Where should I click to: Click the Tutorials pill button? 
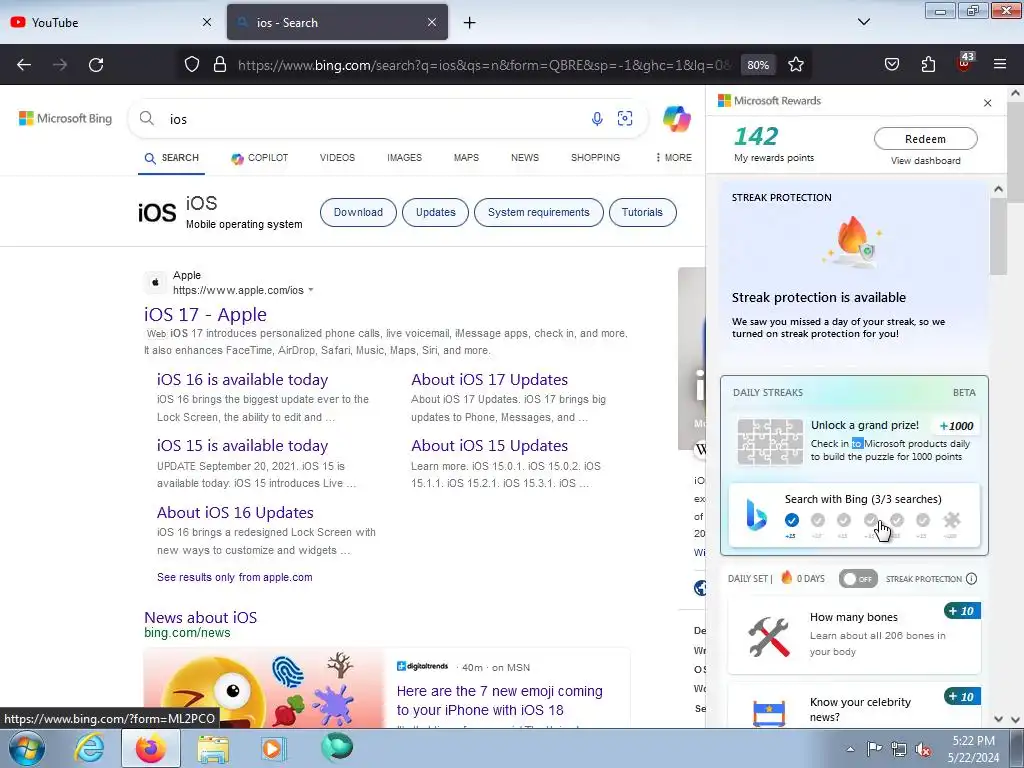click(x=642, y=212)
